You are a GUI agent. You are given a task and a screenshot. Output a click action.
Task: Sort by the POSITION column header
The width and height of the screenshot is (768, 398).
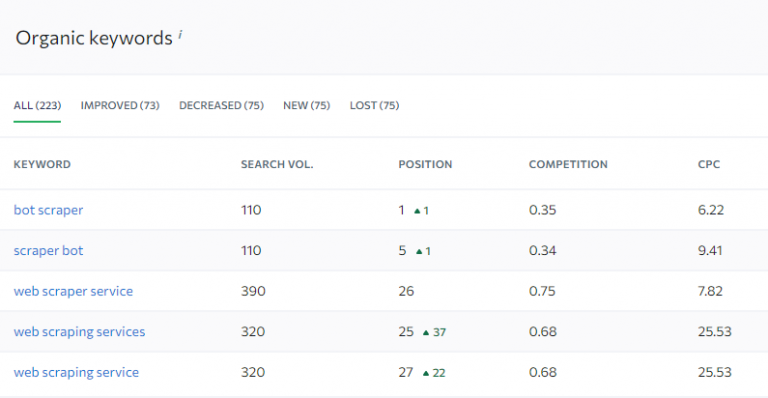pos(425,164)
